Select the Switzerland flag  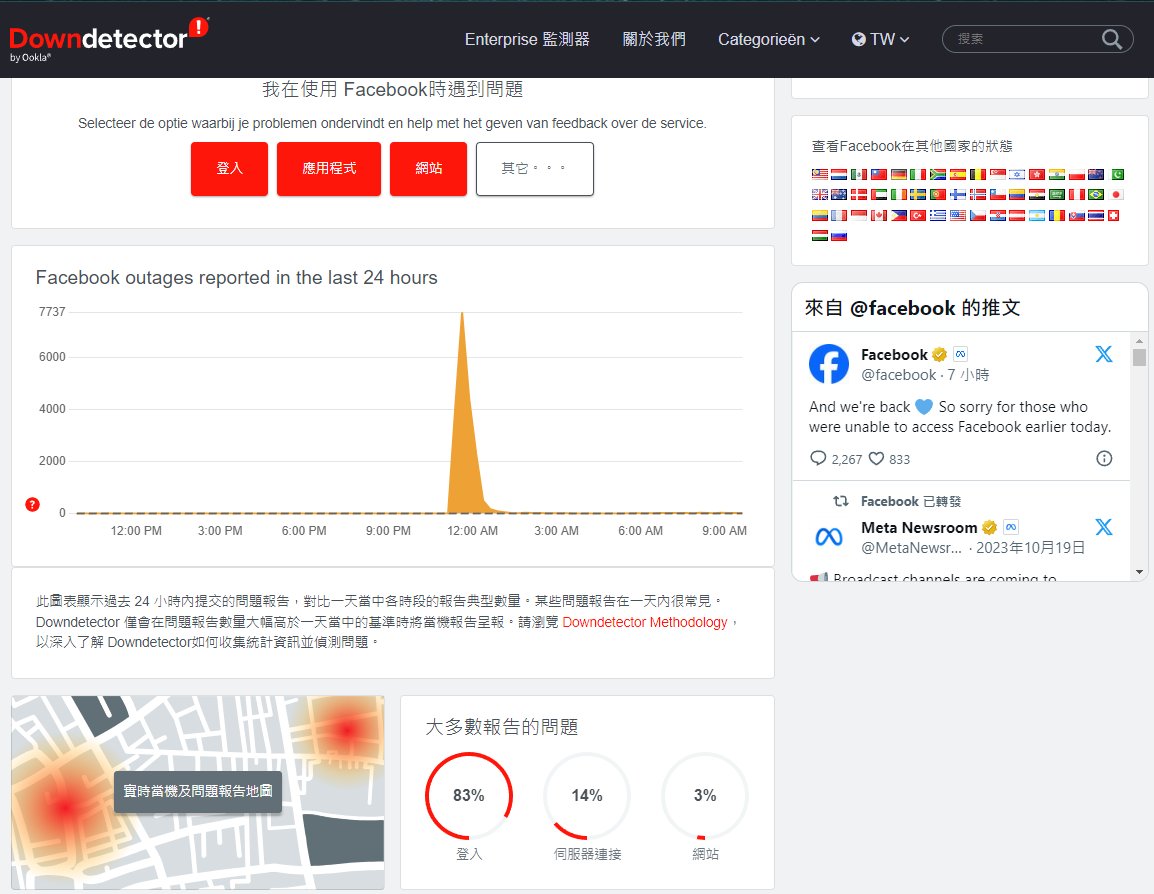(1114, 216)
